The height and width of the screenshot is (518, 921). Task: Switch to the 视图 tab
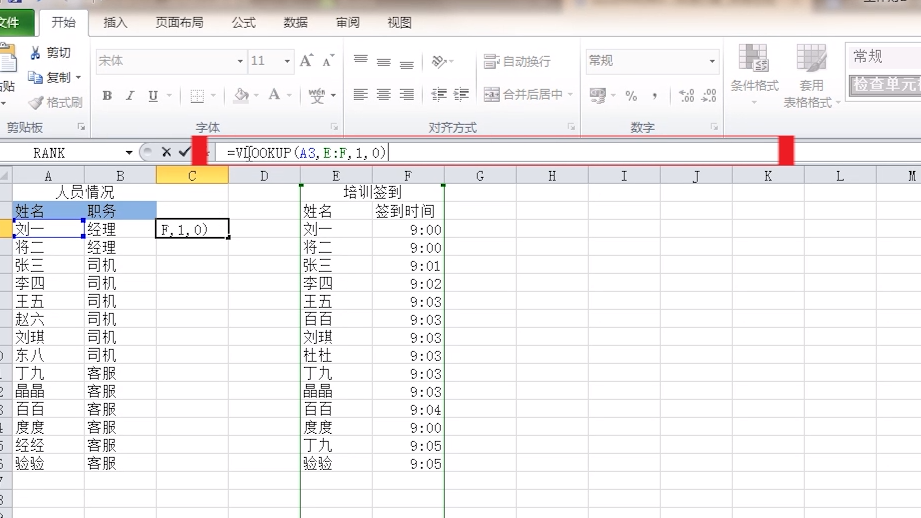[399, 23]
